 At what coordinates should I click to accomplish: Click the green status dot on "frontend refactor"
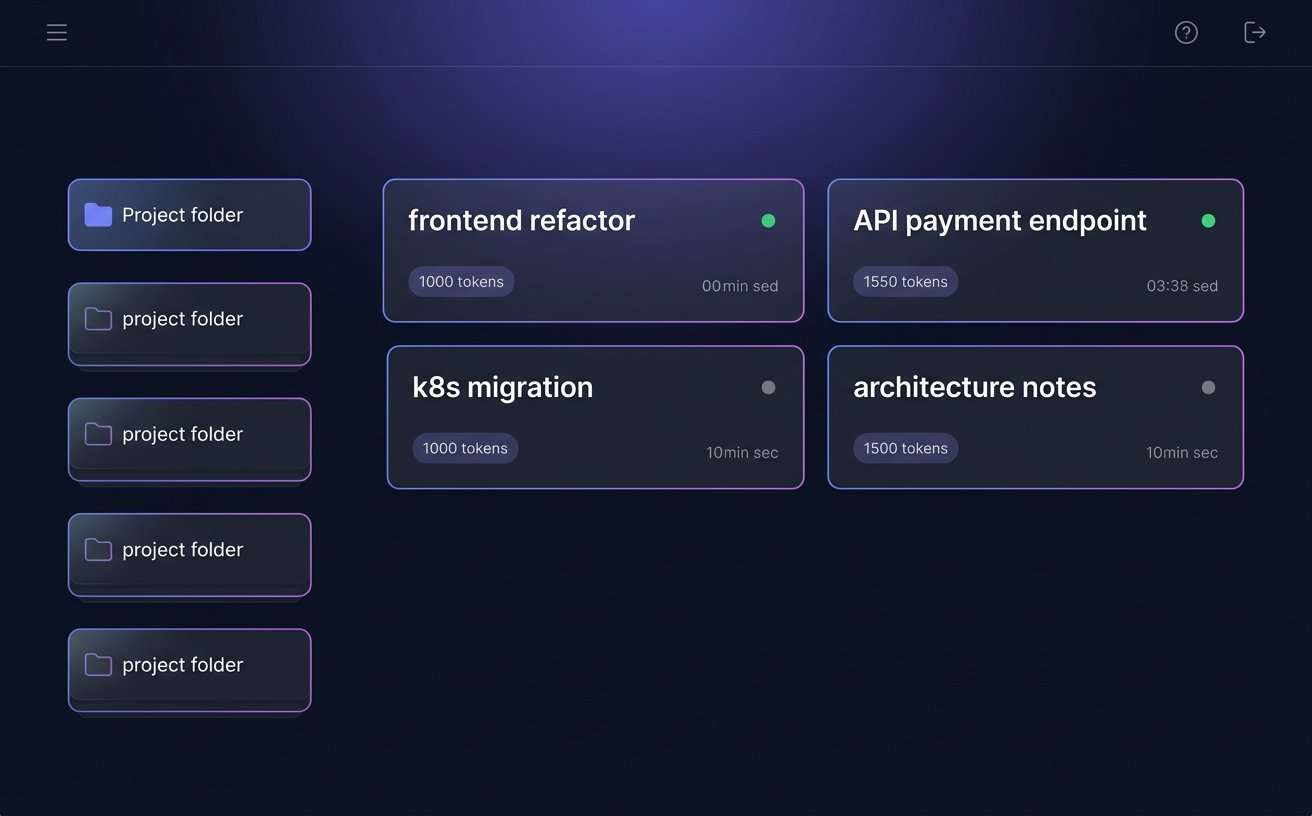[x=768, y=220]
